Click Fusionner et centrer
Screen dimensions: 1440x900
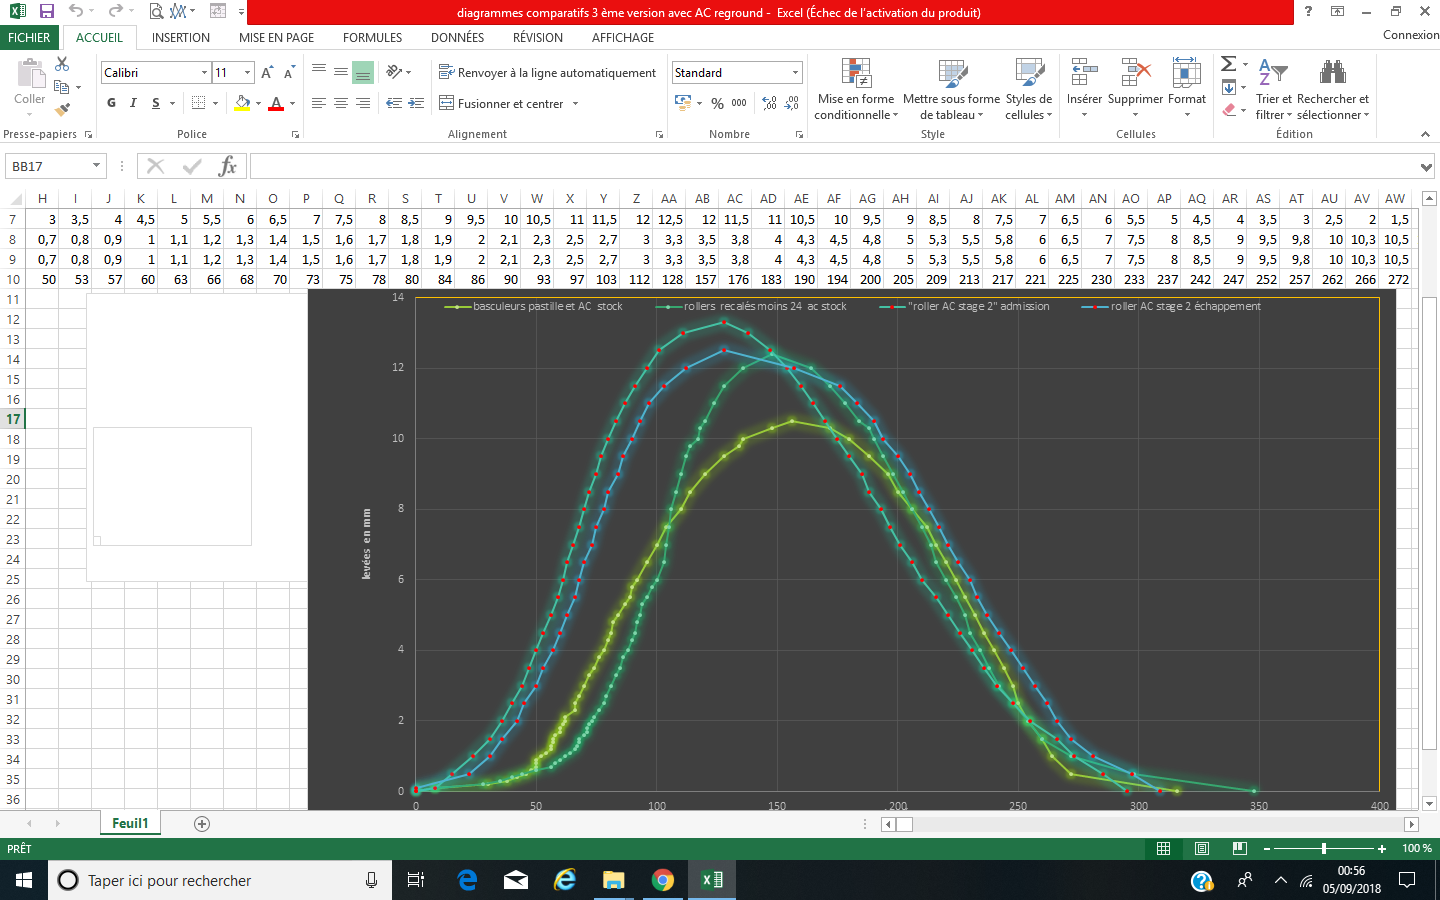point(502,103)
